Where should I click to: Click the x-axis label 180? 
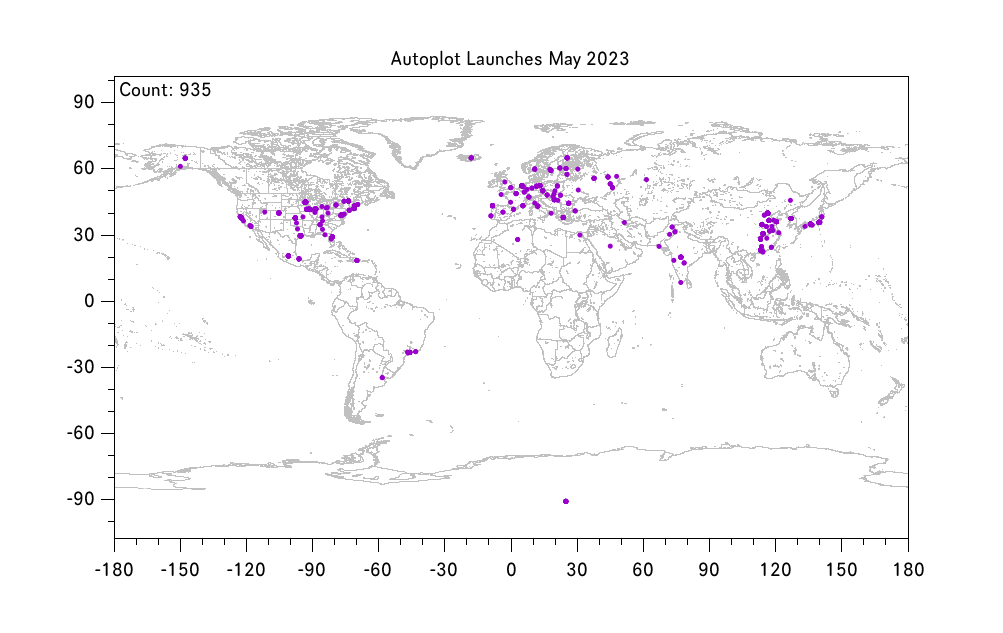click(908, 570)
